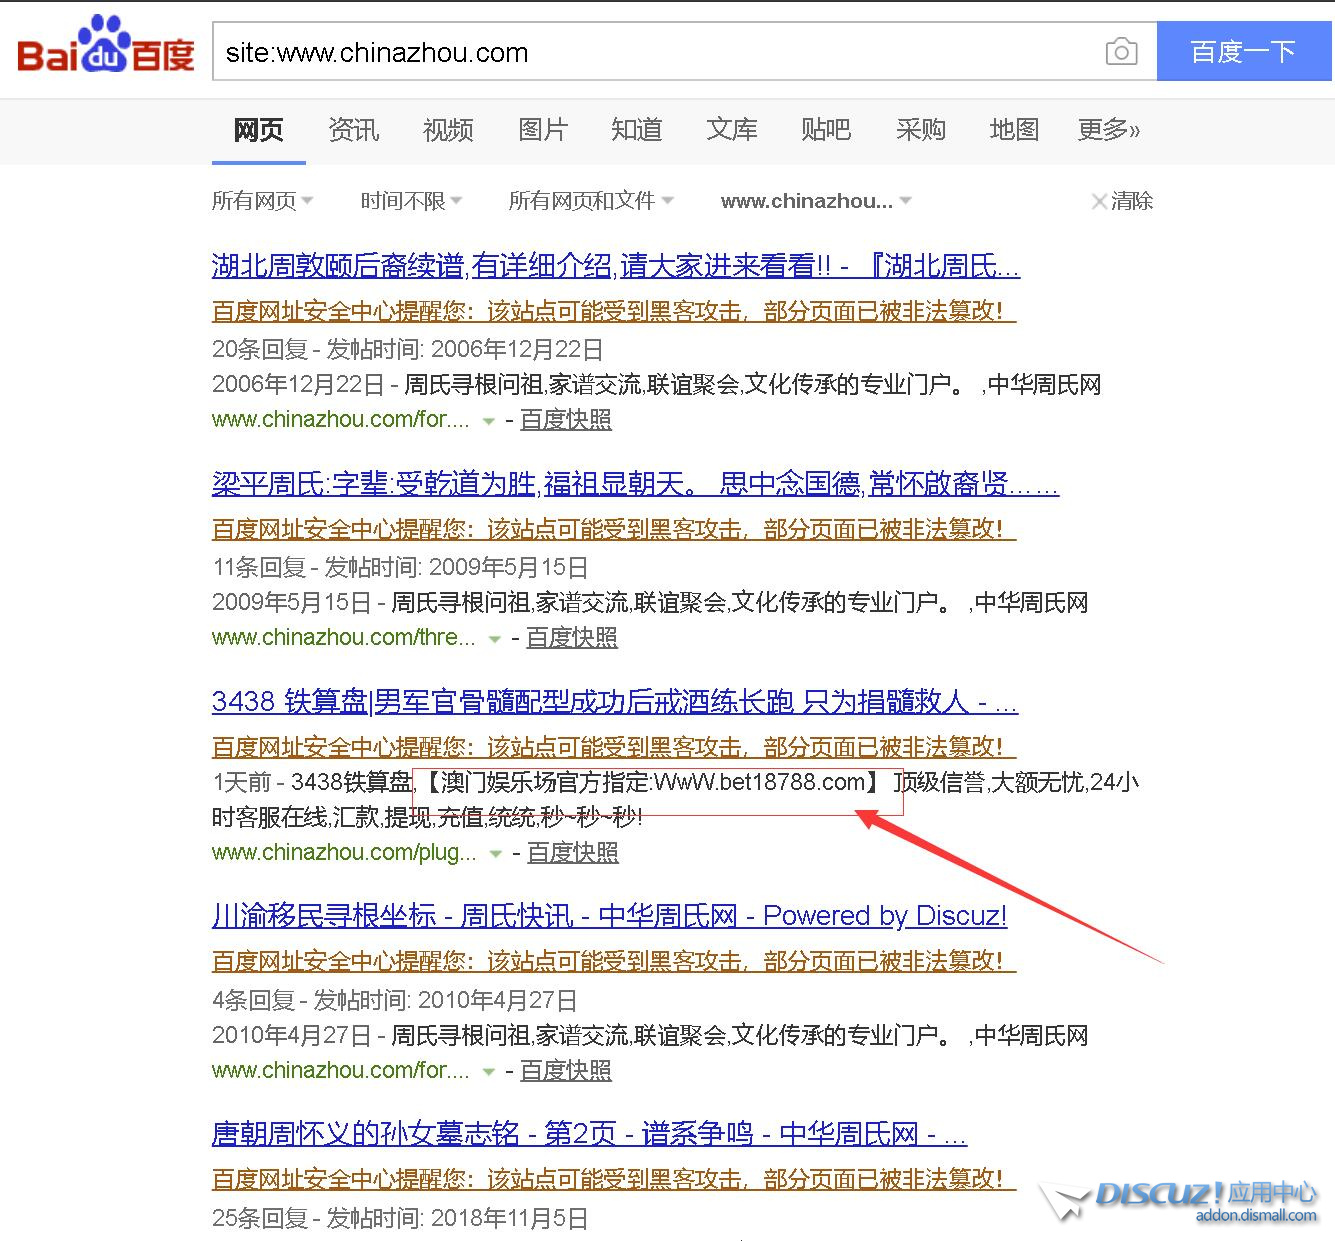
Task: Expand the 所有网页 filter dropdown
Action: click(x=262, y=201)
